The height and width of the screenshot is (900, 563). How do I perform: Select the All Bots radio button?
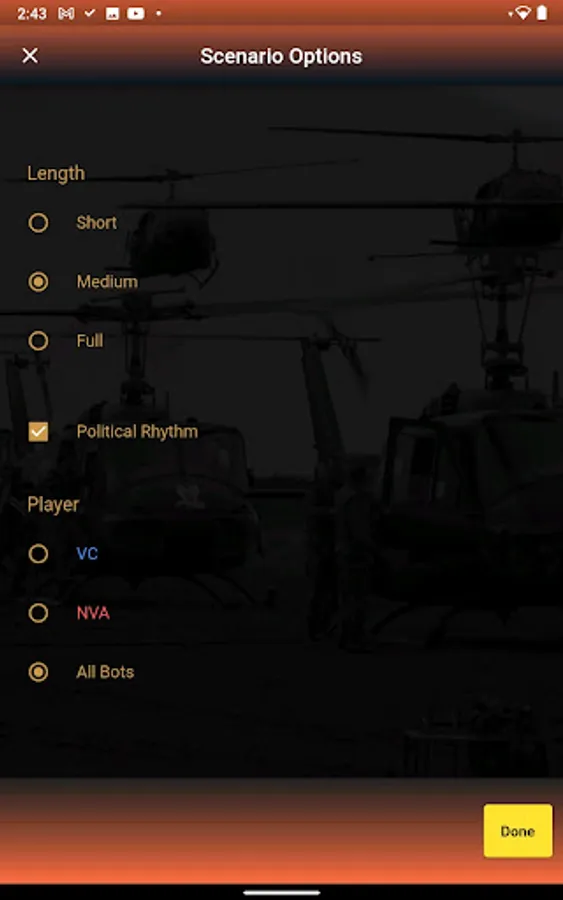coord(38,672)
